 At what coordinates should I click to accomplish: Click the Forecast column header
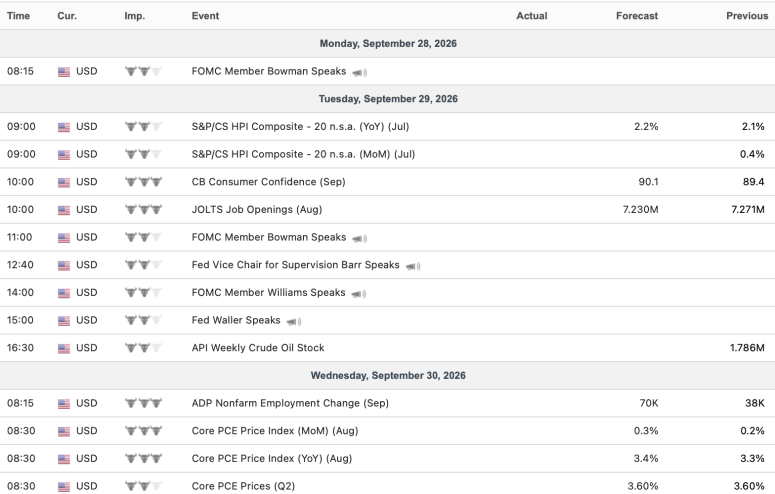(637, 16)
